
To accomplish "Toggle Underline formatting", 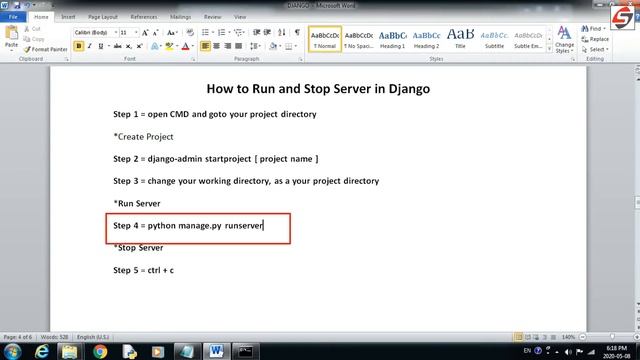I will 100,46.
